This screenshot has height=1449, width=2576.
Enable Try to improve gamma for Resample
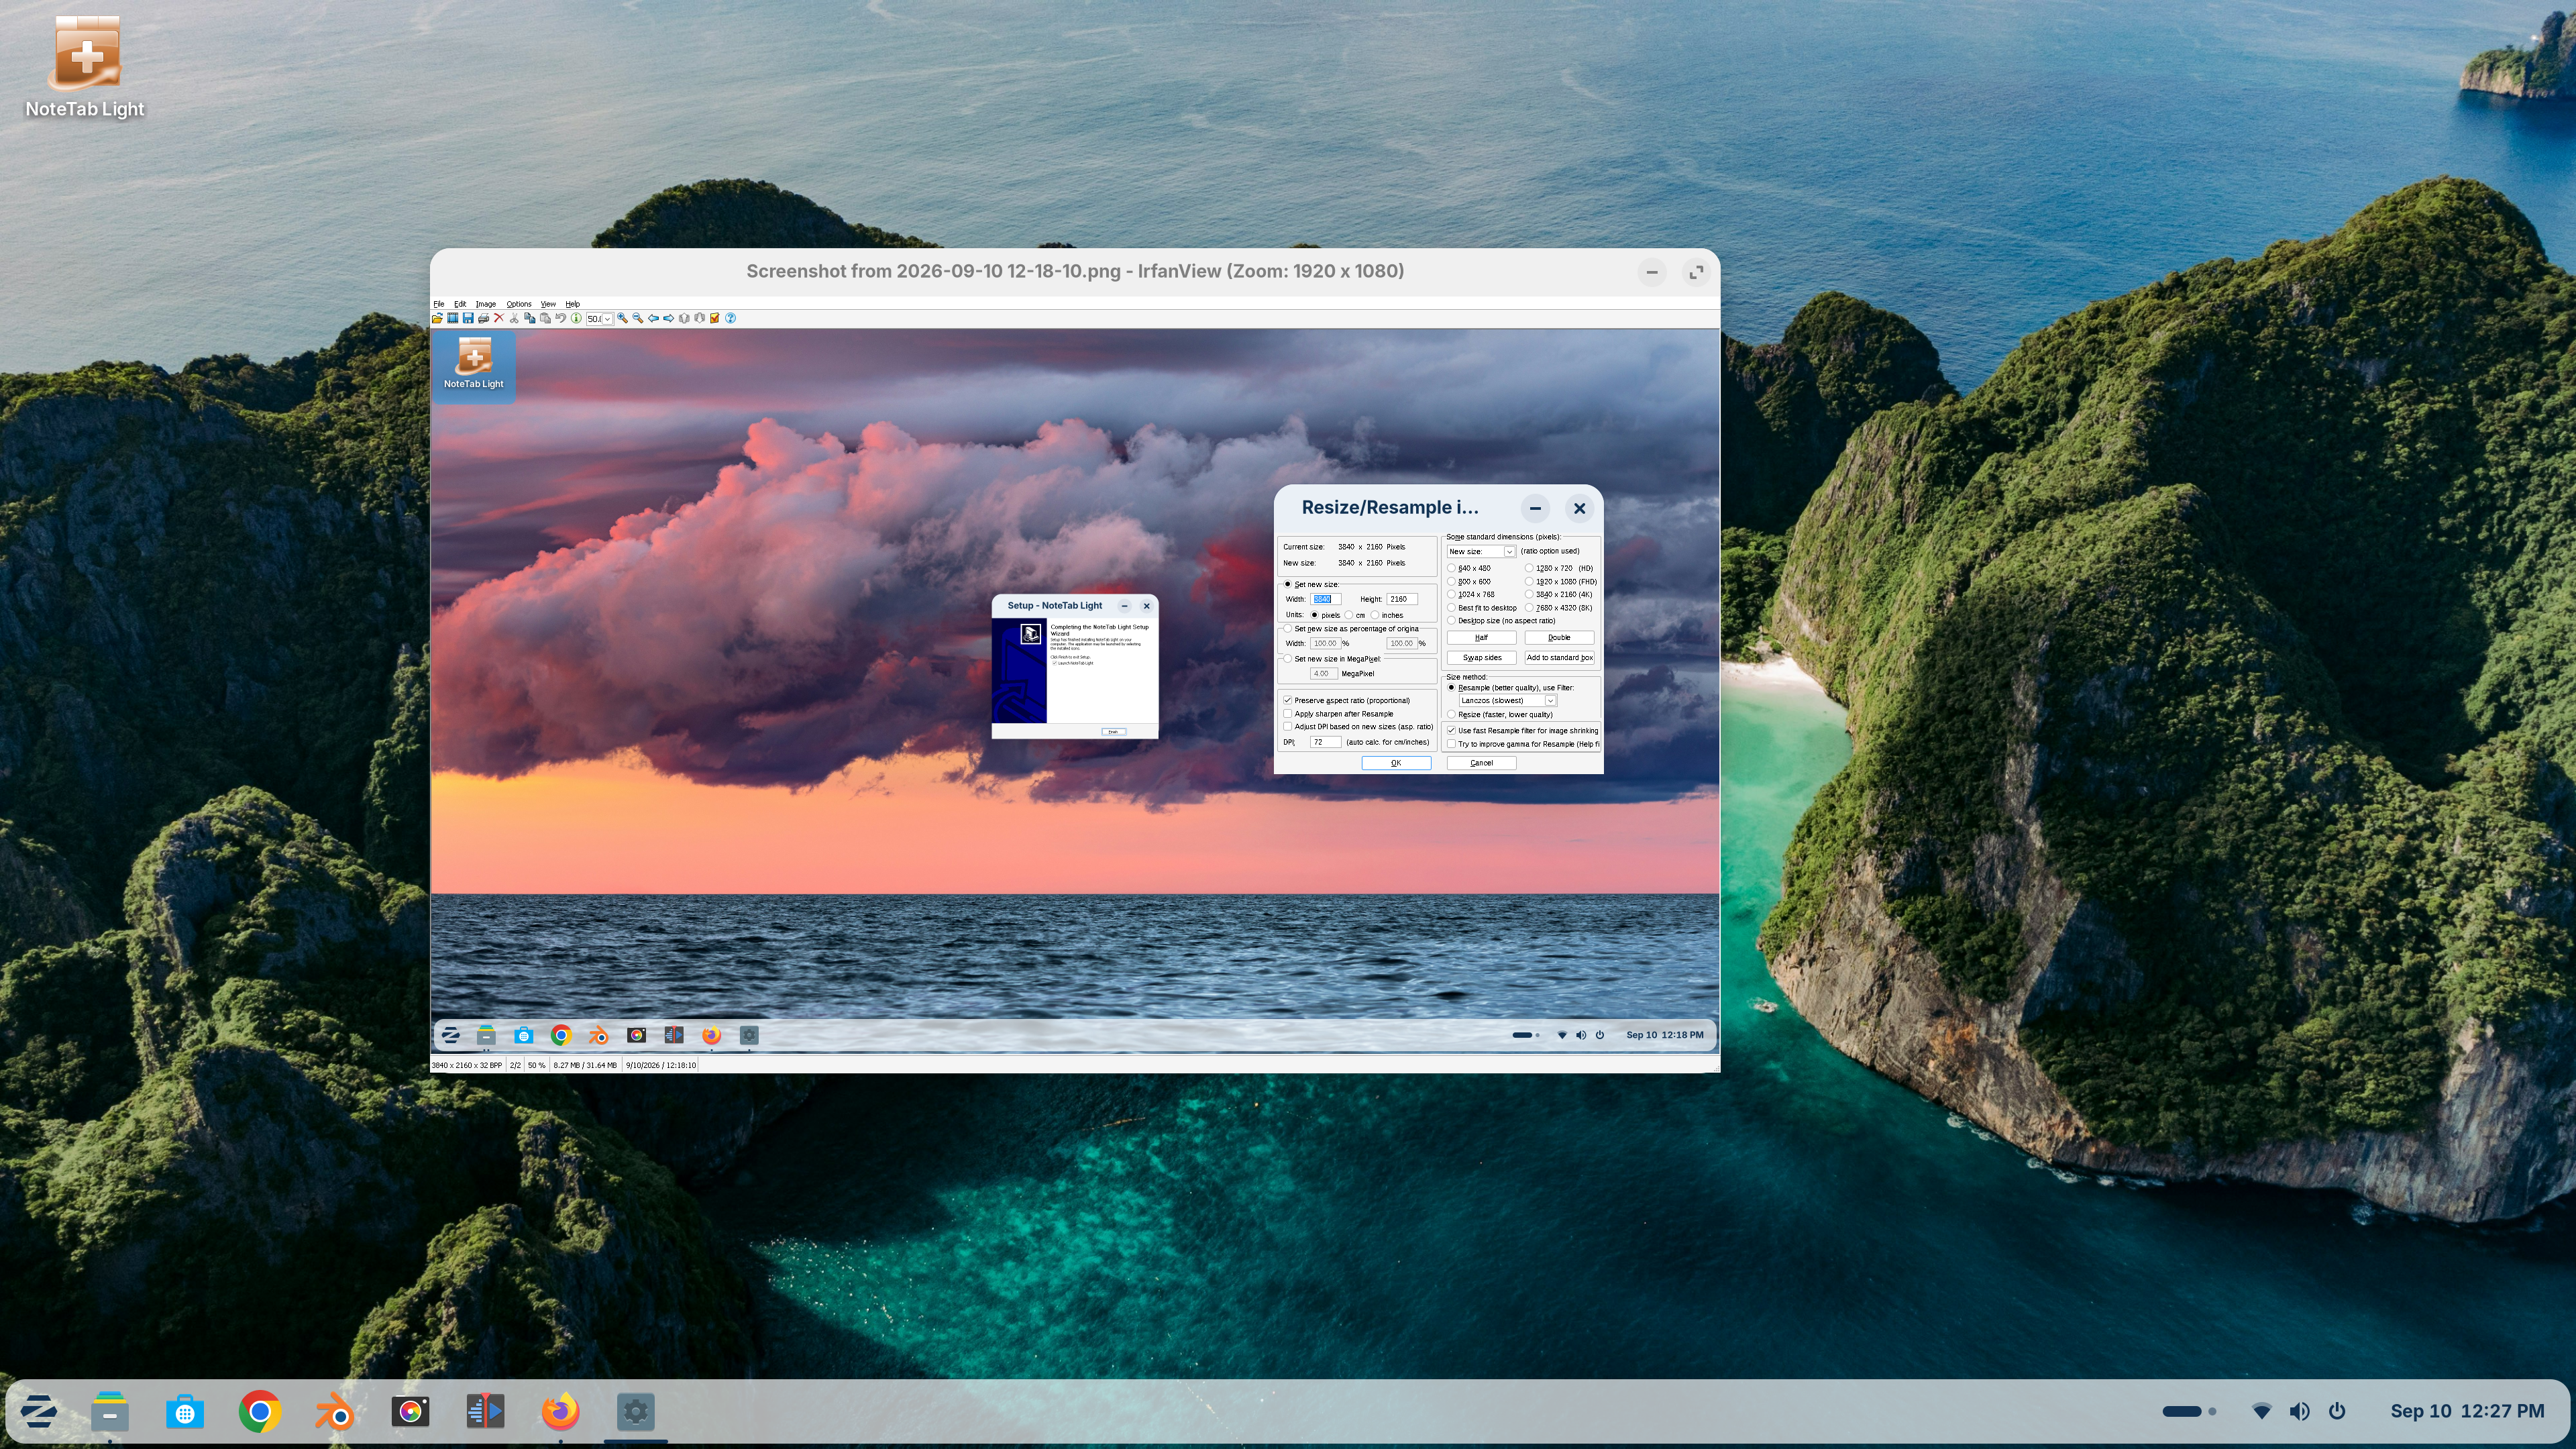[1451, 744]
